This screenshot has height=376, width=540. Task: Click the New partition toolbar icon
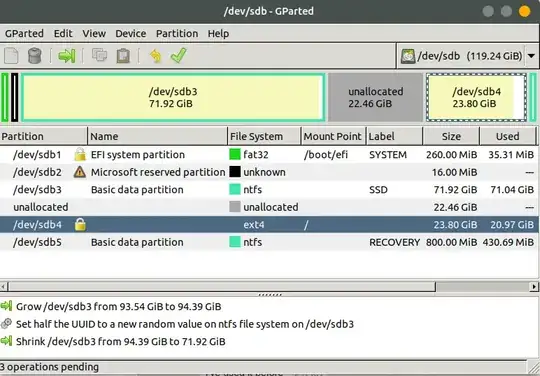tap(11, 56)
